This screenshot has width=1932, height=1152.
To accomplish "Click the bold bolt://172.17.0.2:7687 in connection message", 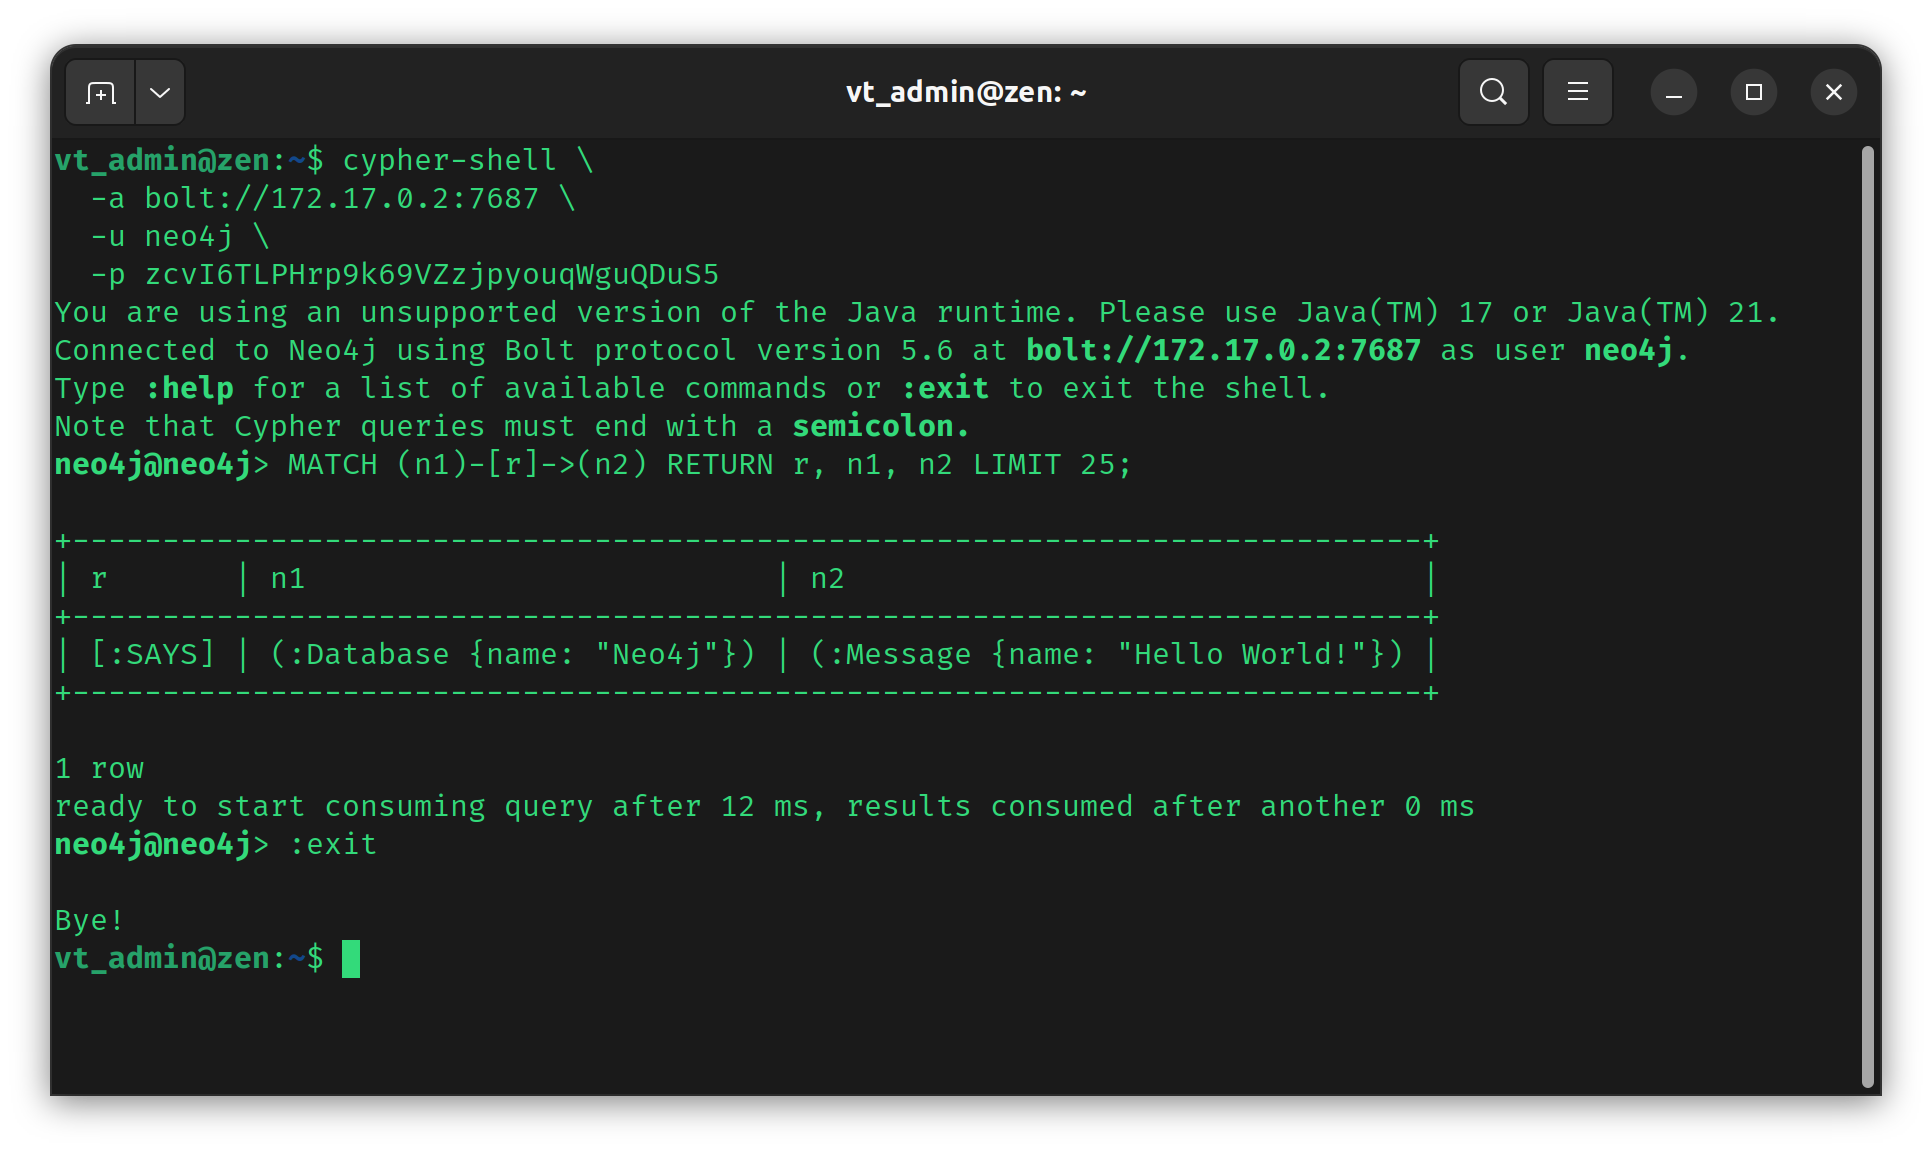I will [1223, 350].
